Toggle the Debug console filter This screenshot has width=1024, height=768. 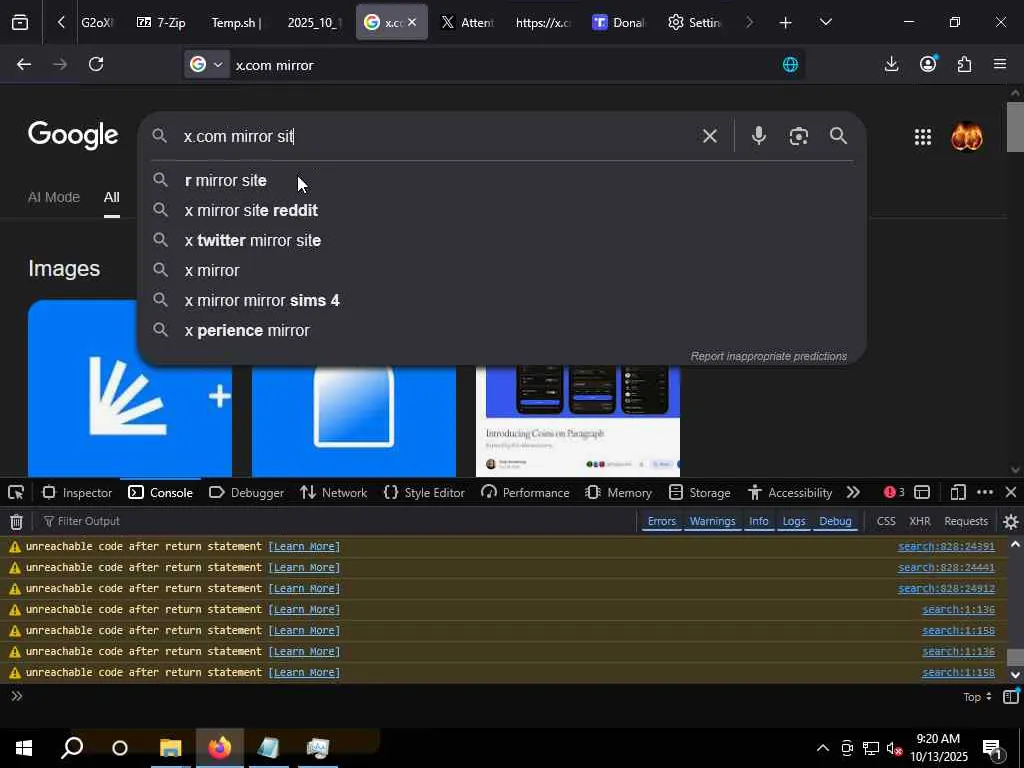pos(835,521)
